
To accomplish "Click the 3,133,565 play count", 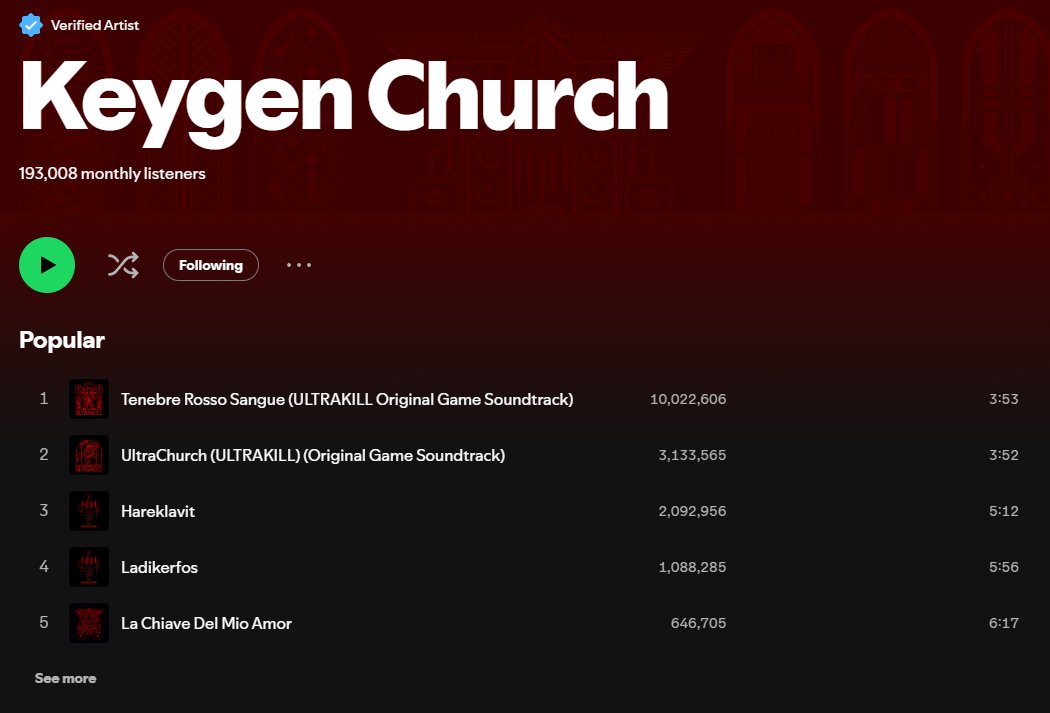I will [692, 455].
